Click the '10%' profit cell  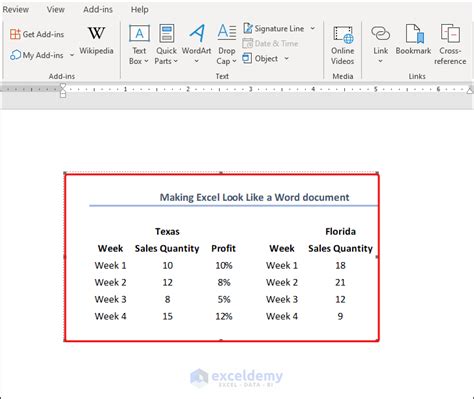tap(224, 265)
